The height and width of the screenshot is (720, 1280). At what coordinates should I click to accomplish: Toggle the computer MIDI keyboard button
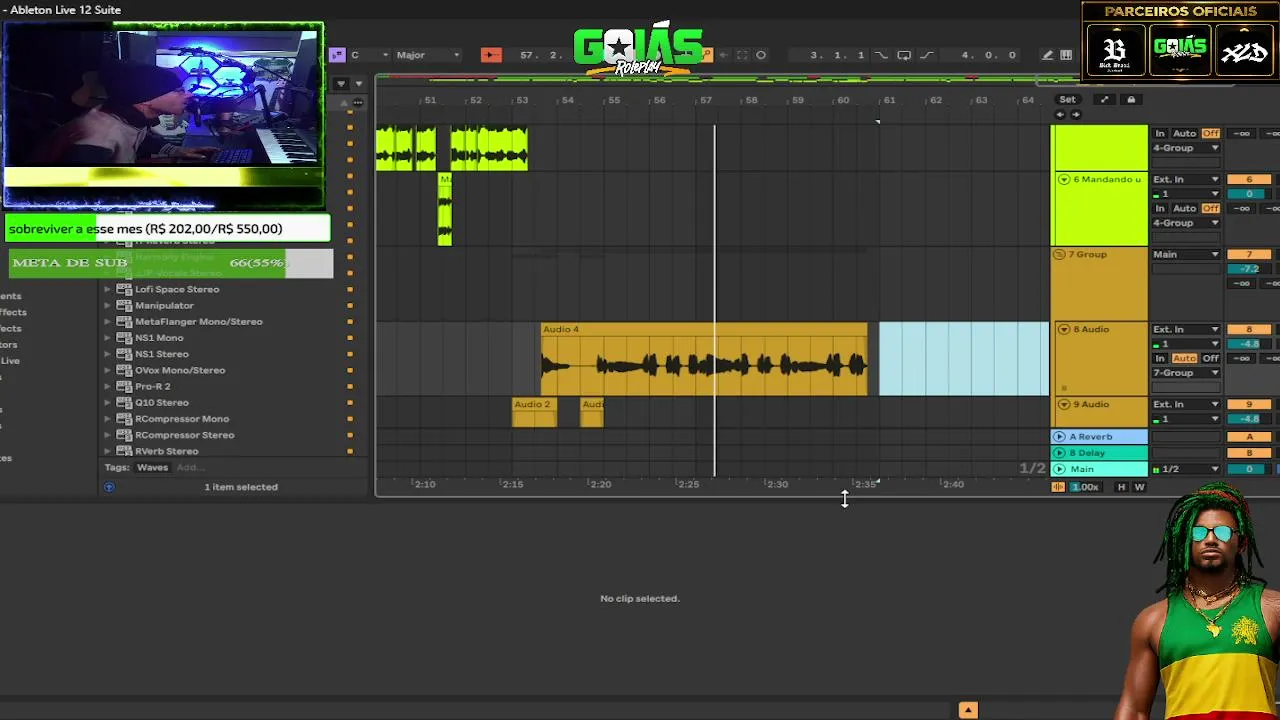pos(1066,55)
